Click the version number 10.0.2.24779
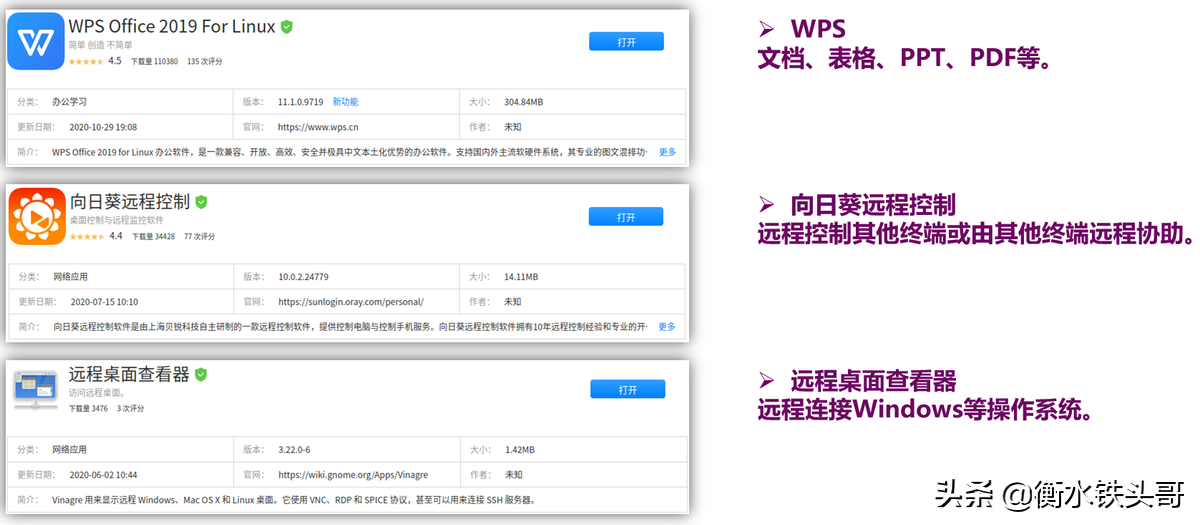The width and height of the screenshot is (1200, 525). pyautogui.click(x=303, y=277)
